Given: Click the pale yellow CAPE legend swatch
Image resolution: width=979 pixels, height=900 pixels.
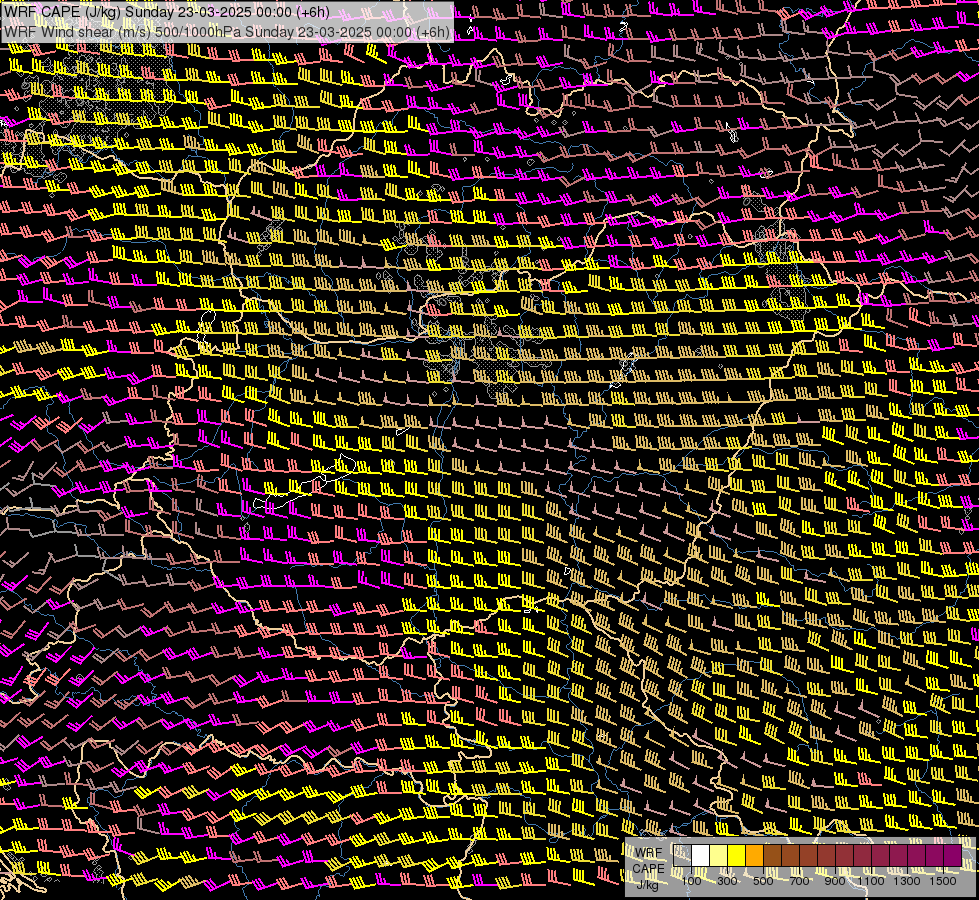Looking at the screenshot, I should click(x=719, y=856).
